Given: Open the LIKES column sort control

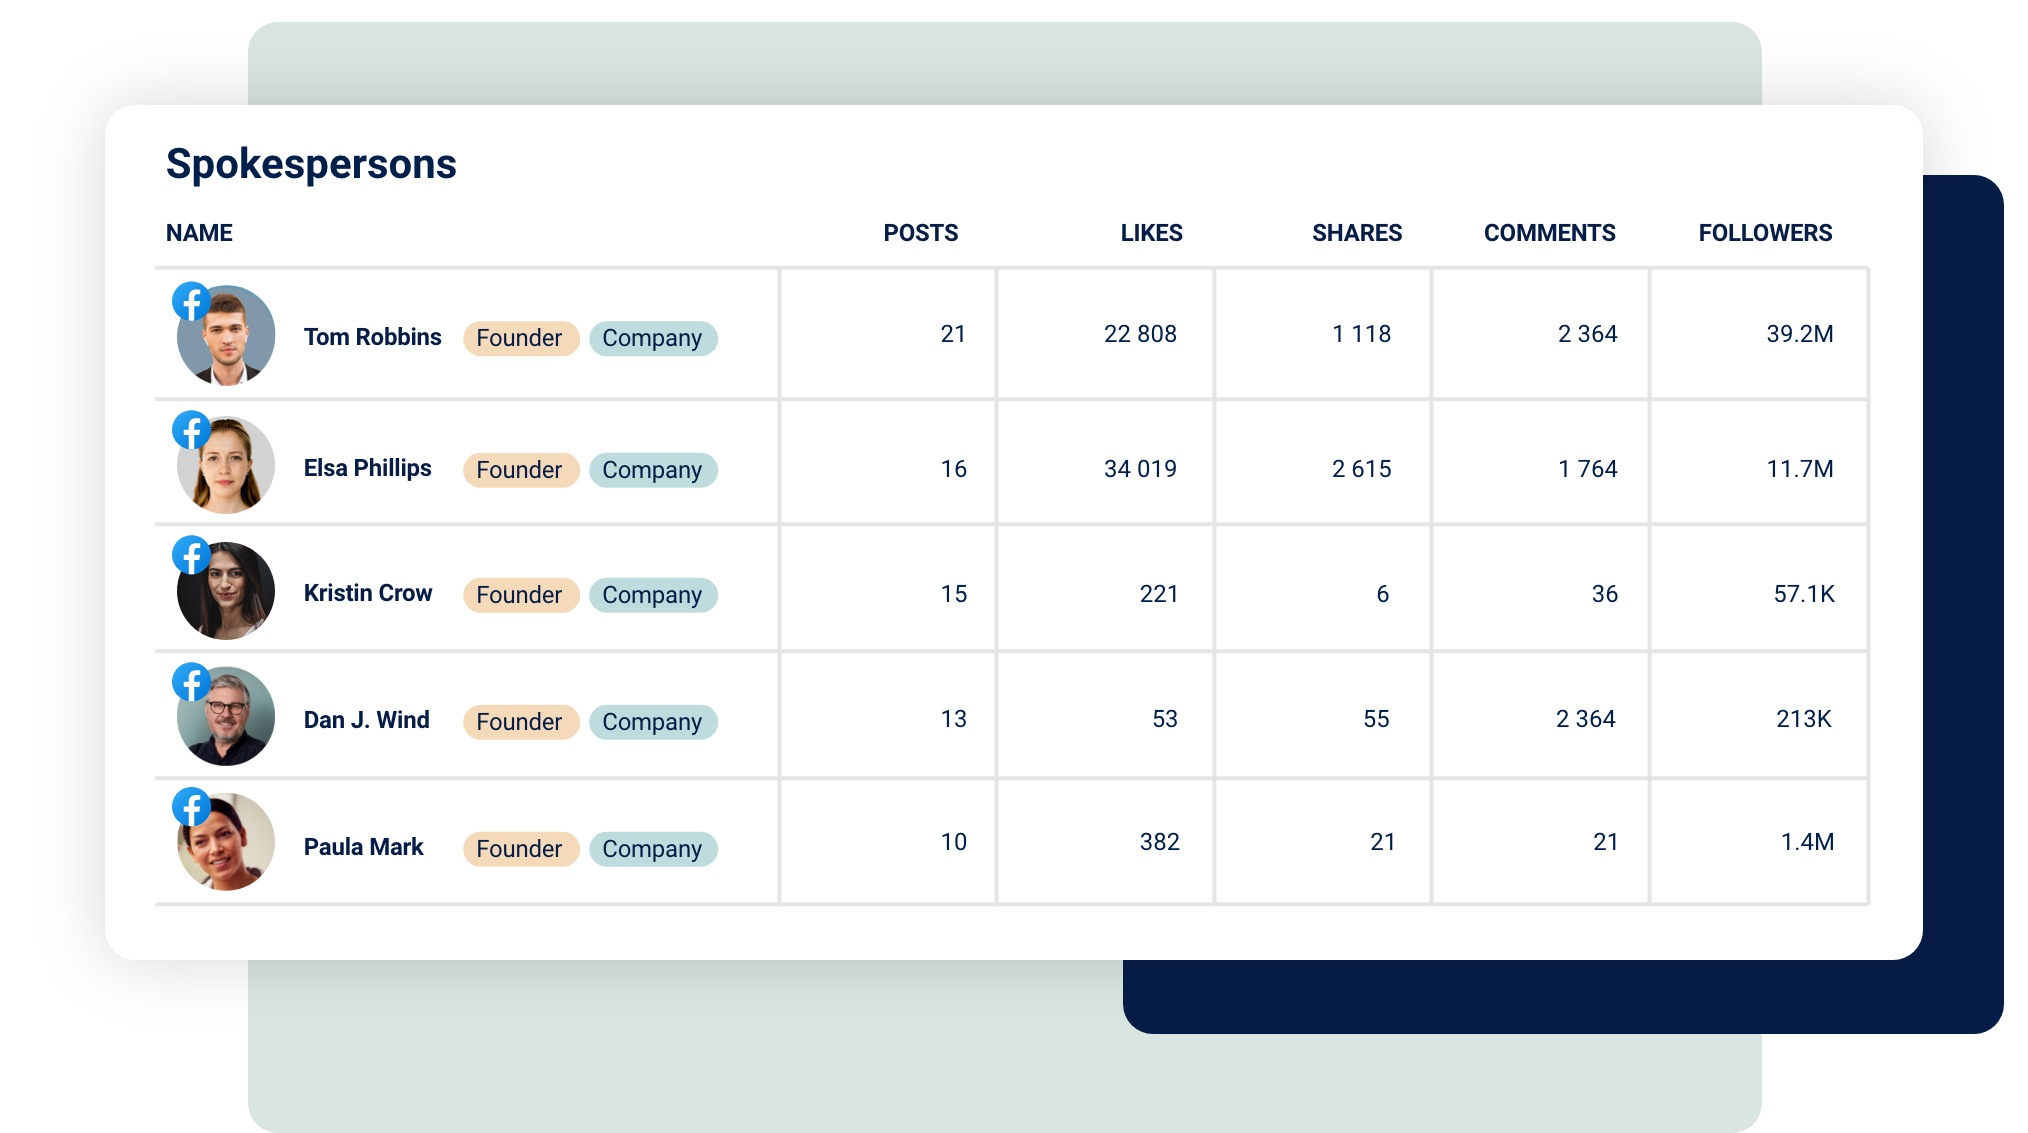Looking at the screenshot, I should tap(1151, 233).
